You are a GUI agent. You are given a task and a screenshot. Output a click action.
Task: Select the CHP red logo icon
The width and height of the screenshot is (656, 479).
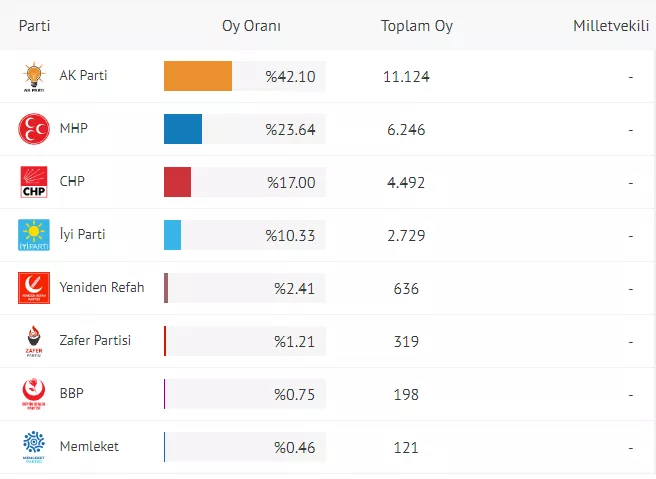pos(34,183)
